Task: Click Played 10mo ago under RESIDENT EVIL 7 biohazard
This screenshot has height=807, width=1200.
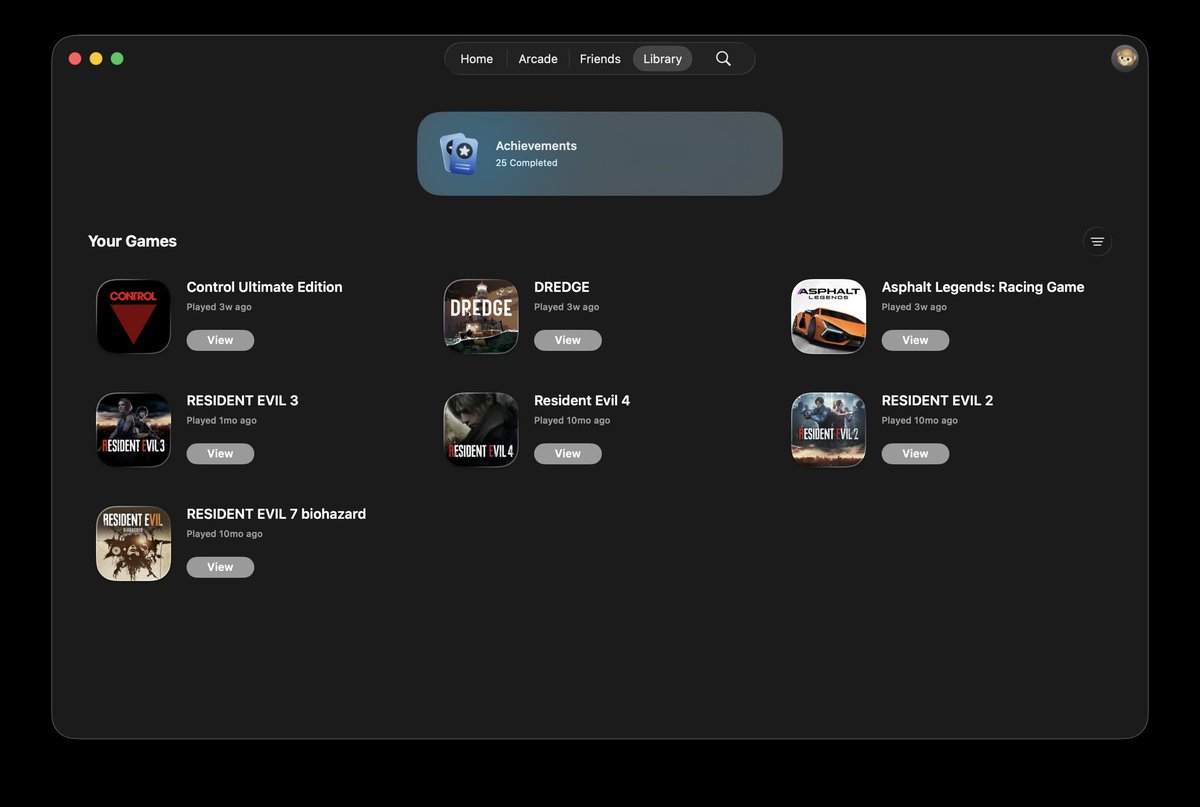Action: click(x=225, y=534)
